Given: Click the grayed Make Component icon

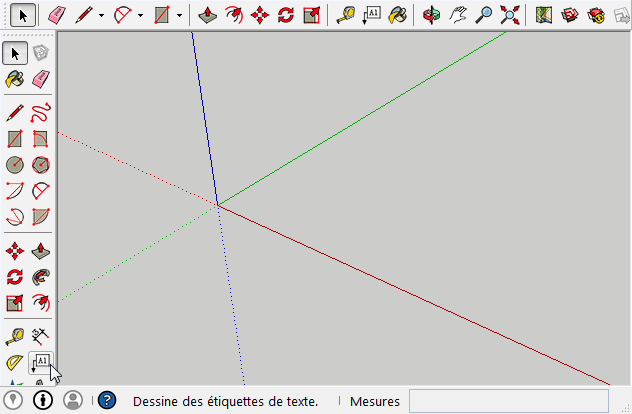Looking at the screenshot, I should (41, 53).
